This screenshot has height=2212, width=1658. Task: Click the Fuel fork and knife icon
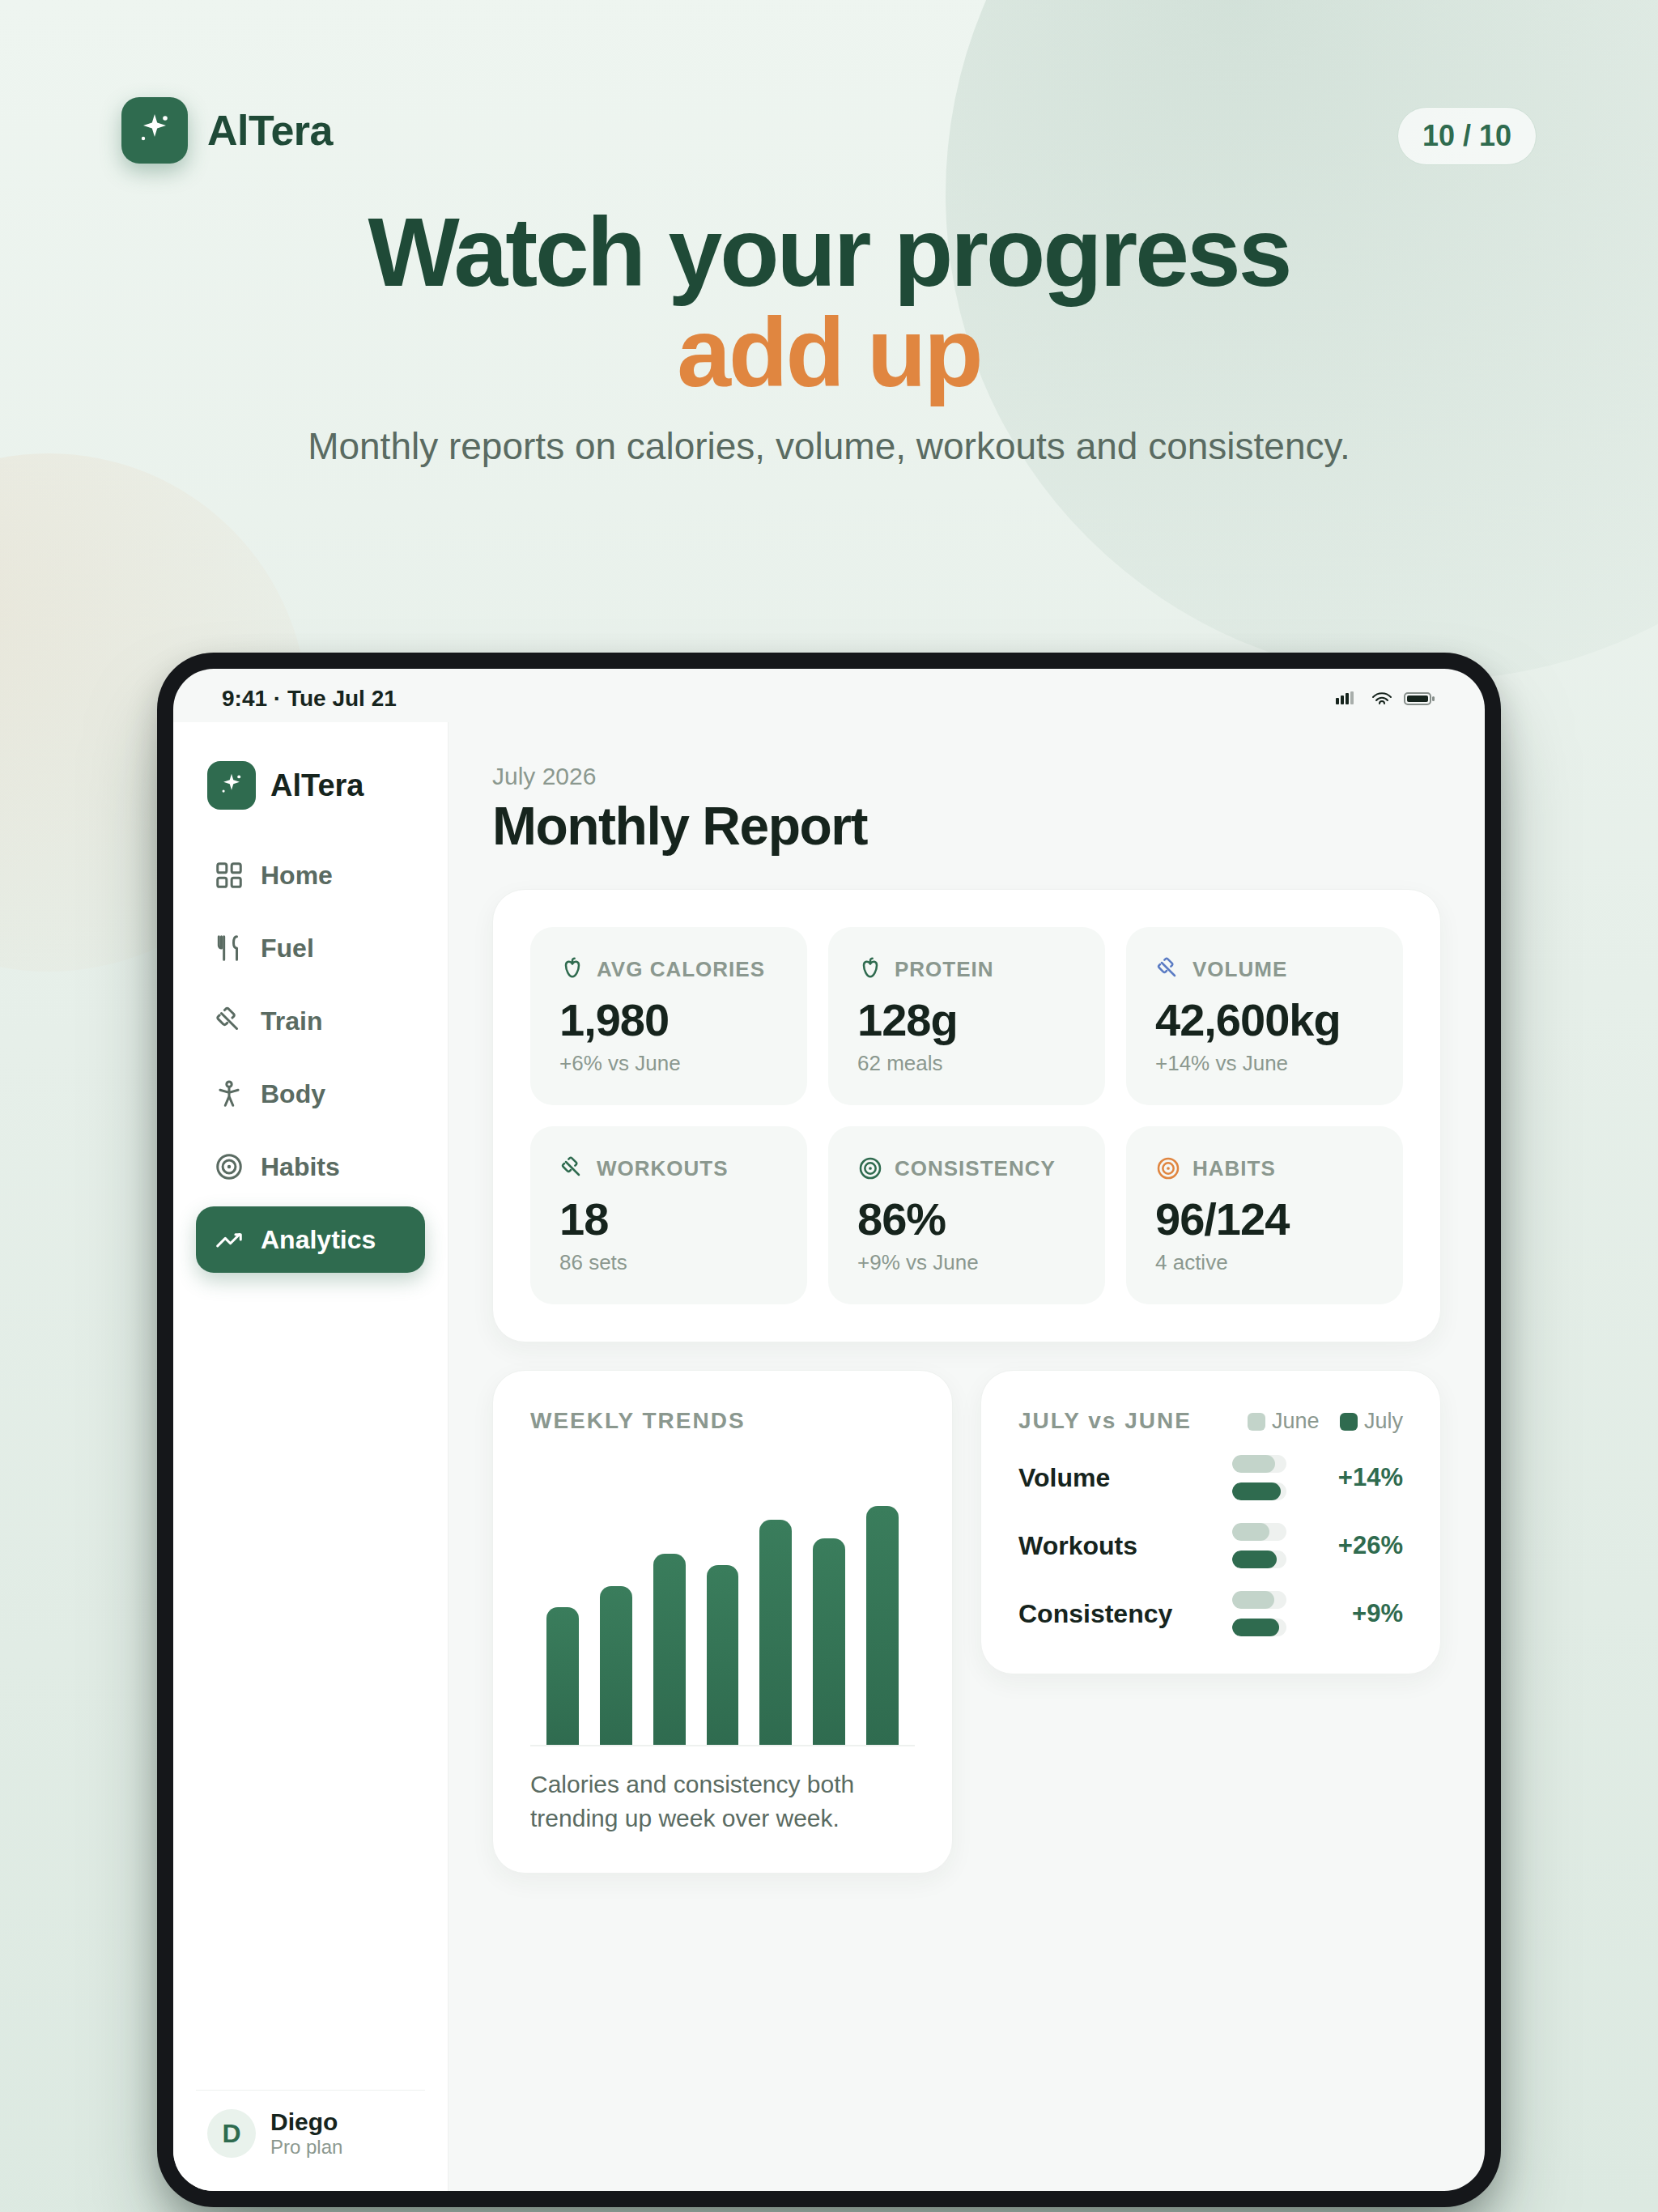tap(229, 948)
